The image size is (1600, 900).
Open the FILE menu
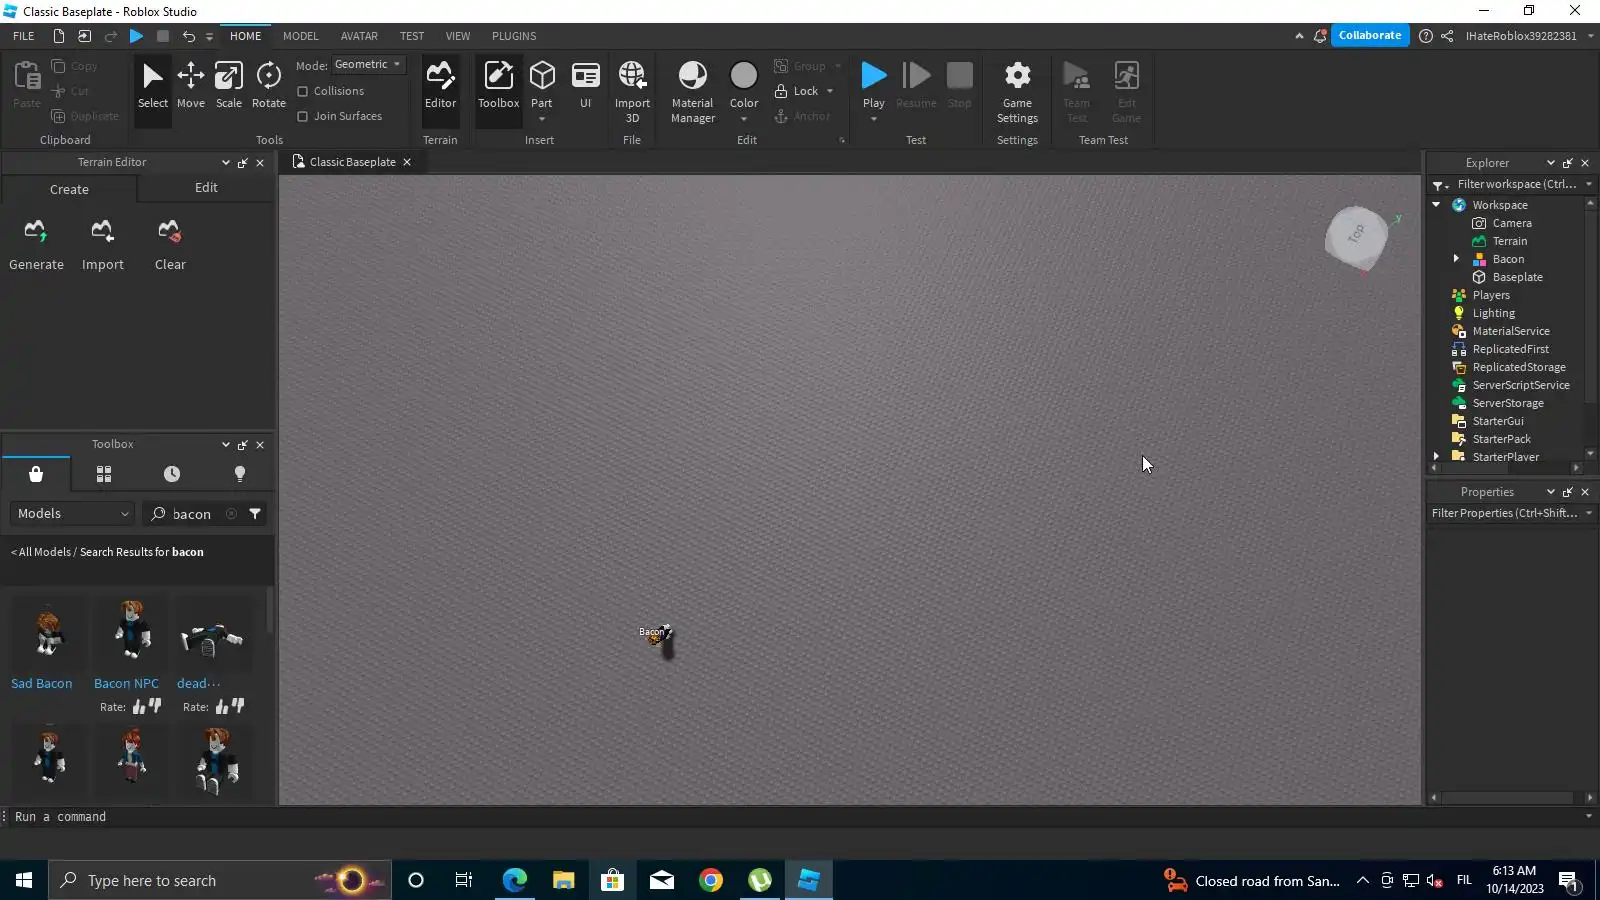[24, 36]
